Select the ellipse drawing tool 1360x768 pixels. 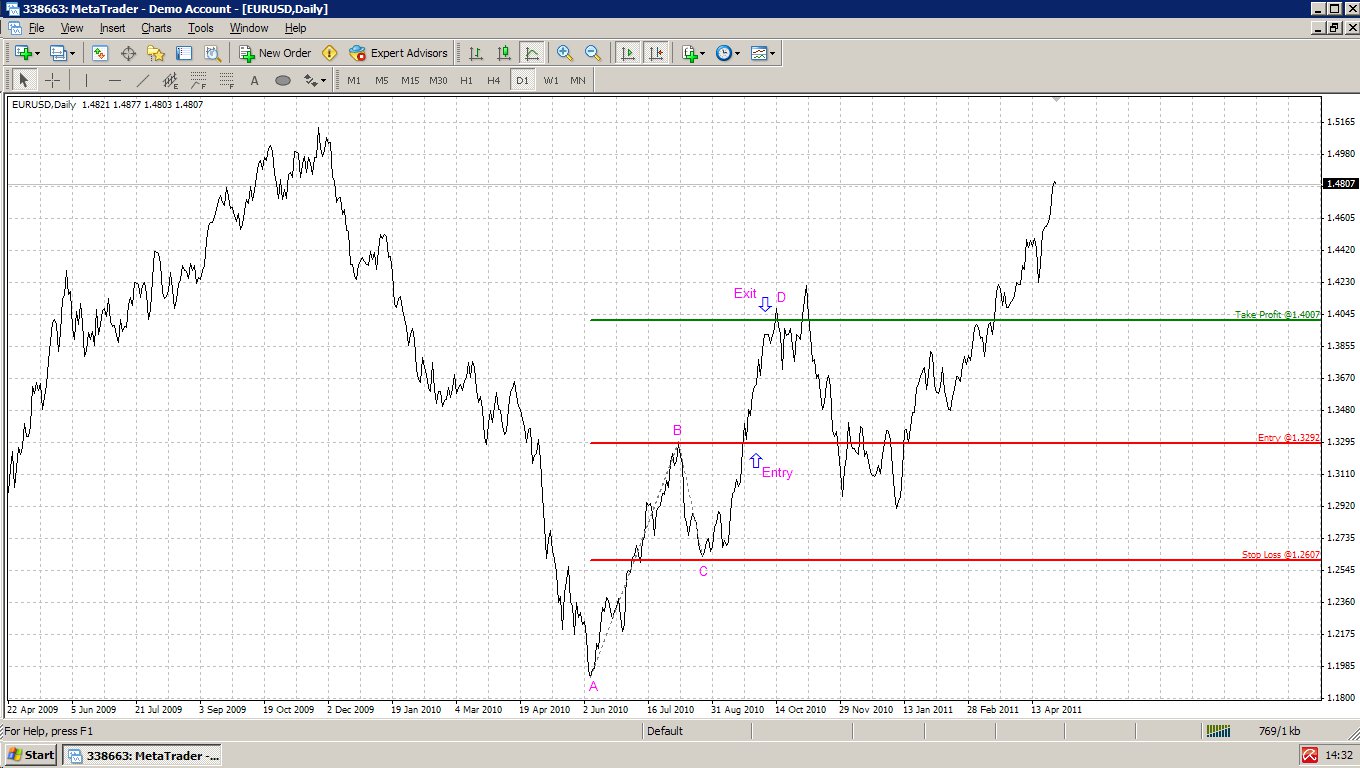(283, 80)
